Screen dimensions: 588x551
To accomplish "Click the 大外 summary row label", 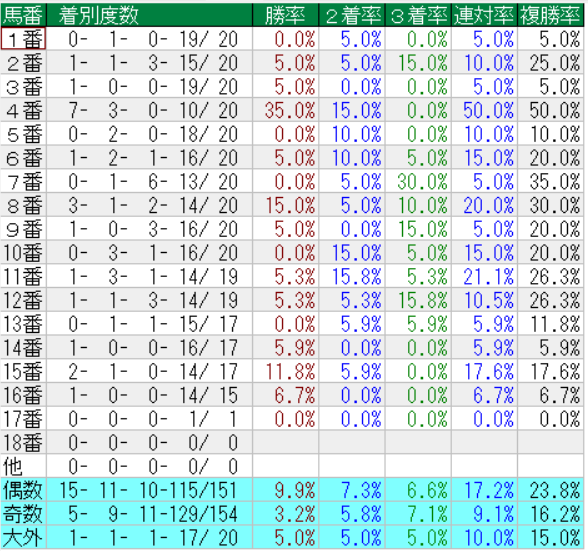I will point(23,537).
